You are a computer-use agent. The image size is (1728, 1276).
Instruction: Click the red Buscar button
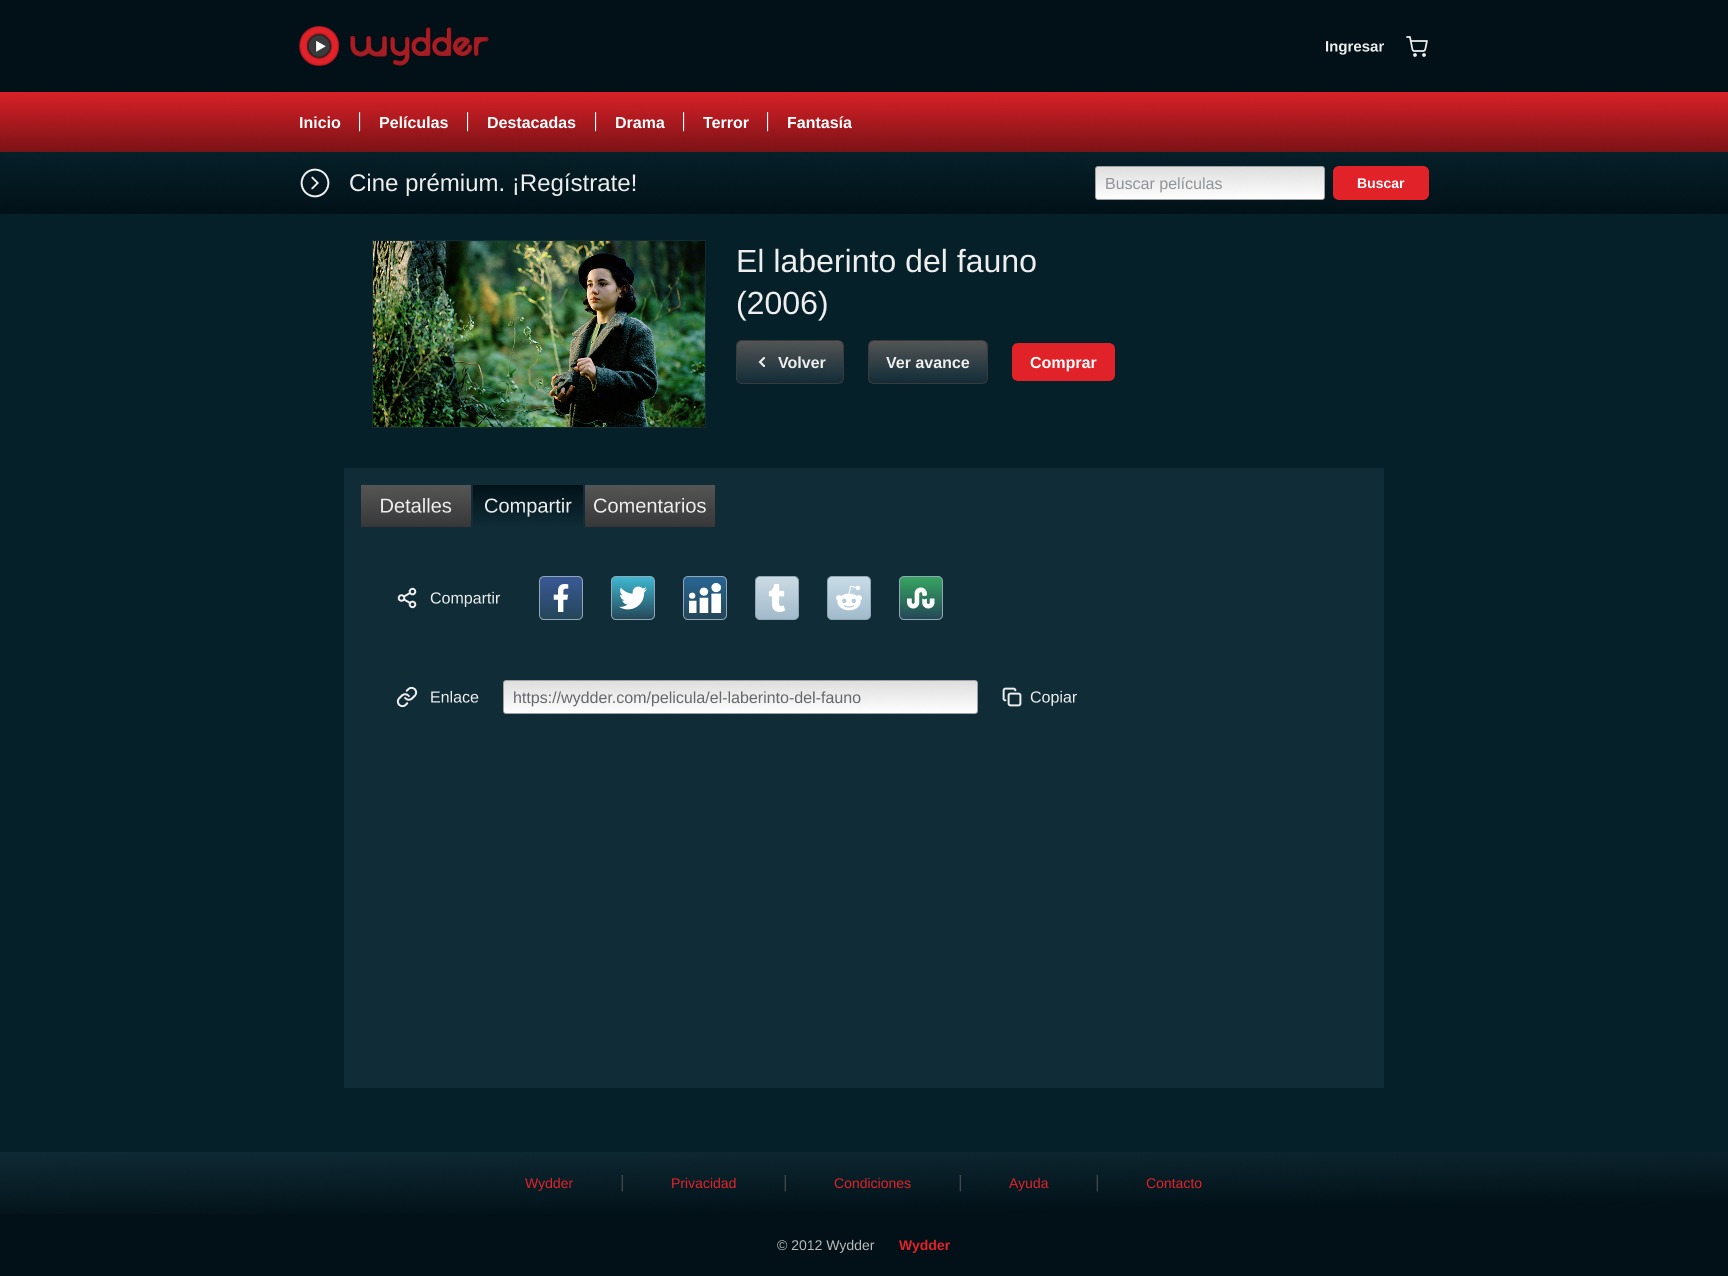(x=1381, y=183)
